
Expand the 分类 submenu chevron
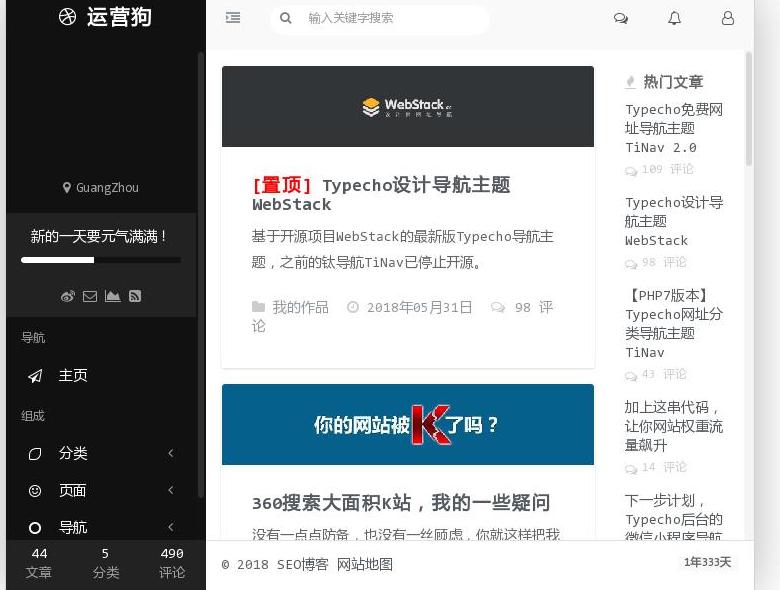171,453
